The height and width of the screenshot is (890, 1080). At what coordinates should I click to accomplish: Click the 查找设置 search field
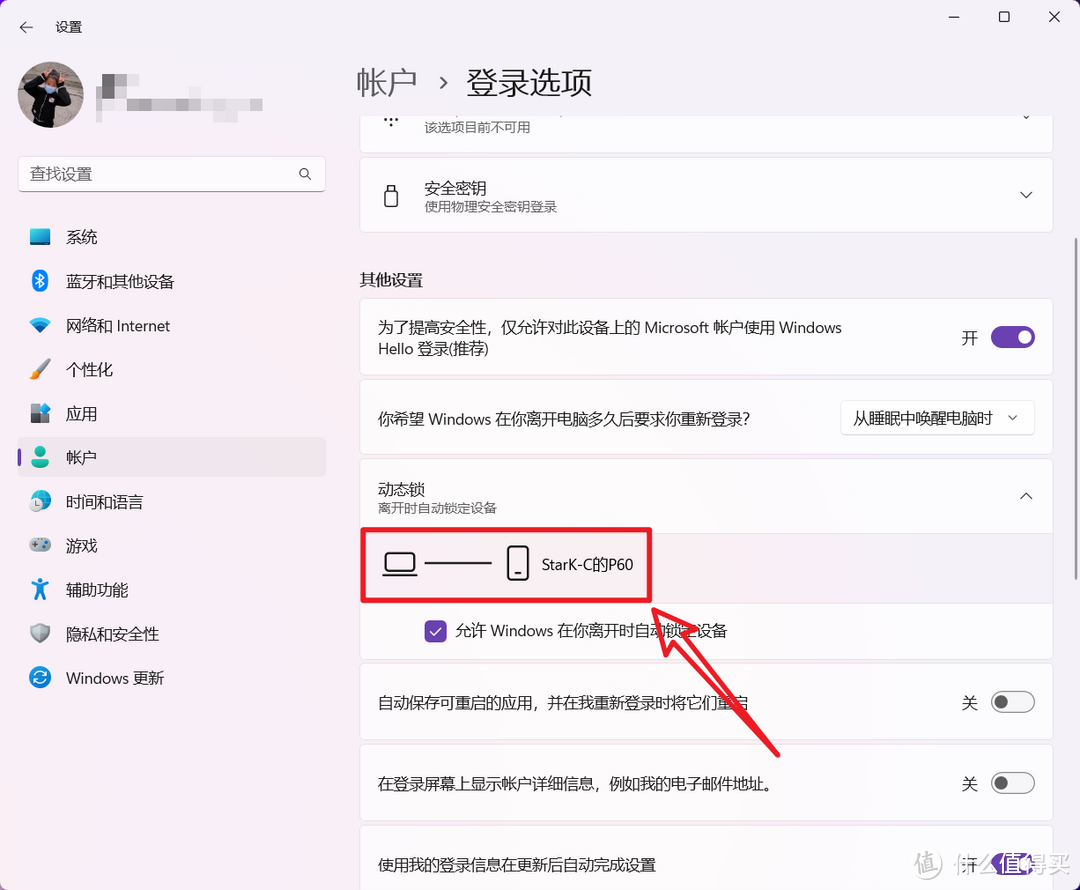tap(171, 174)
